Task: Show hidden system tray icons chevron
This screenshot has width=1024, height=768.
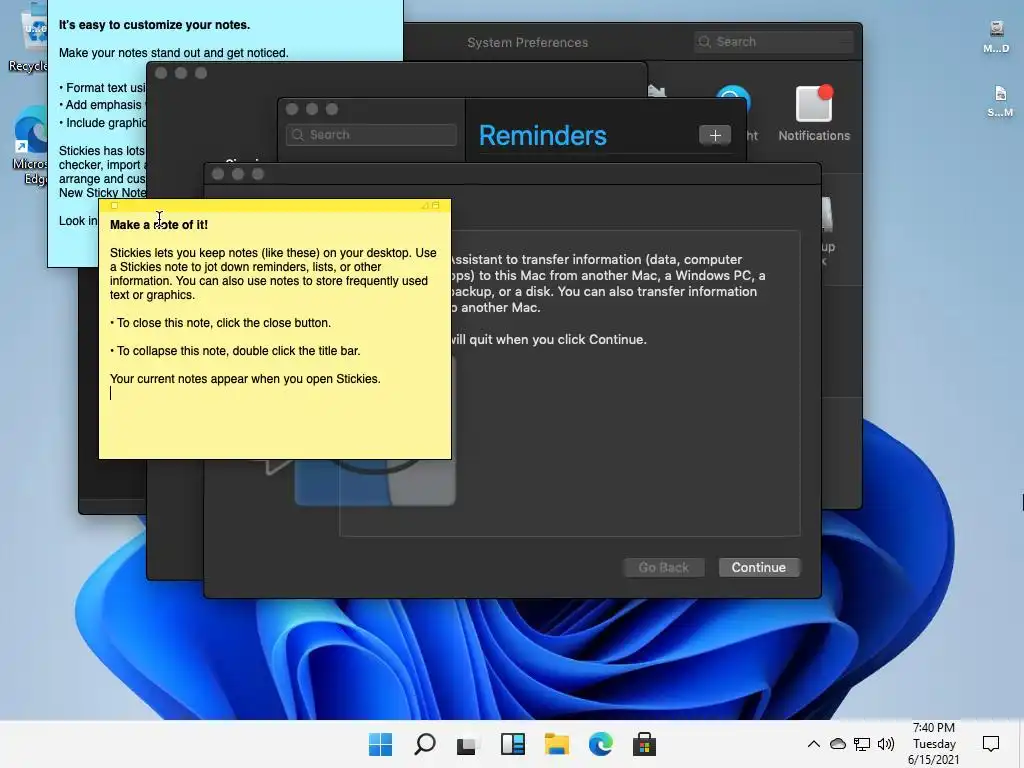Action: (814, 744)
